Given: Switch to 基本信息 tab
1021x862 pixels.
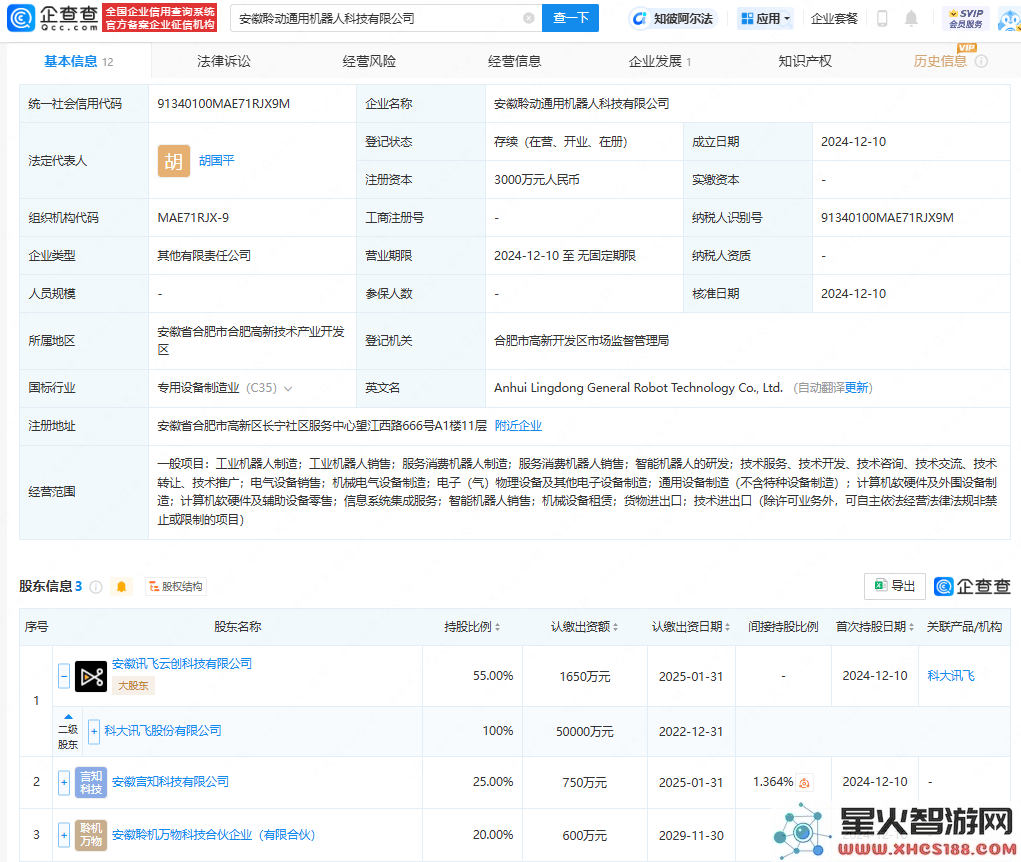Looking at the screenshot, I should point(78,61).
